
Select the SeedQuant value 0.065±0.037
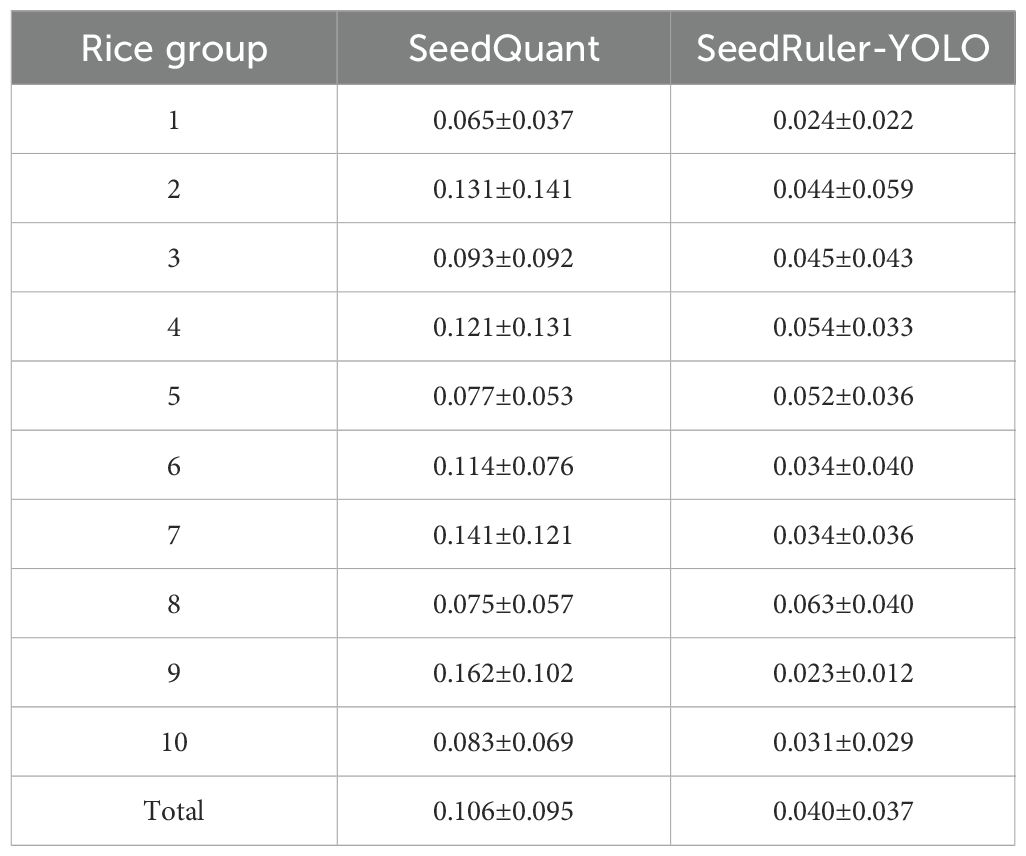coord(503,121)
